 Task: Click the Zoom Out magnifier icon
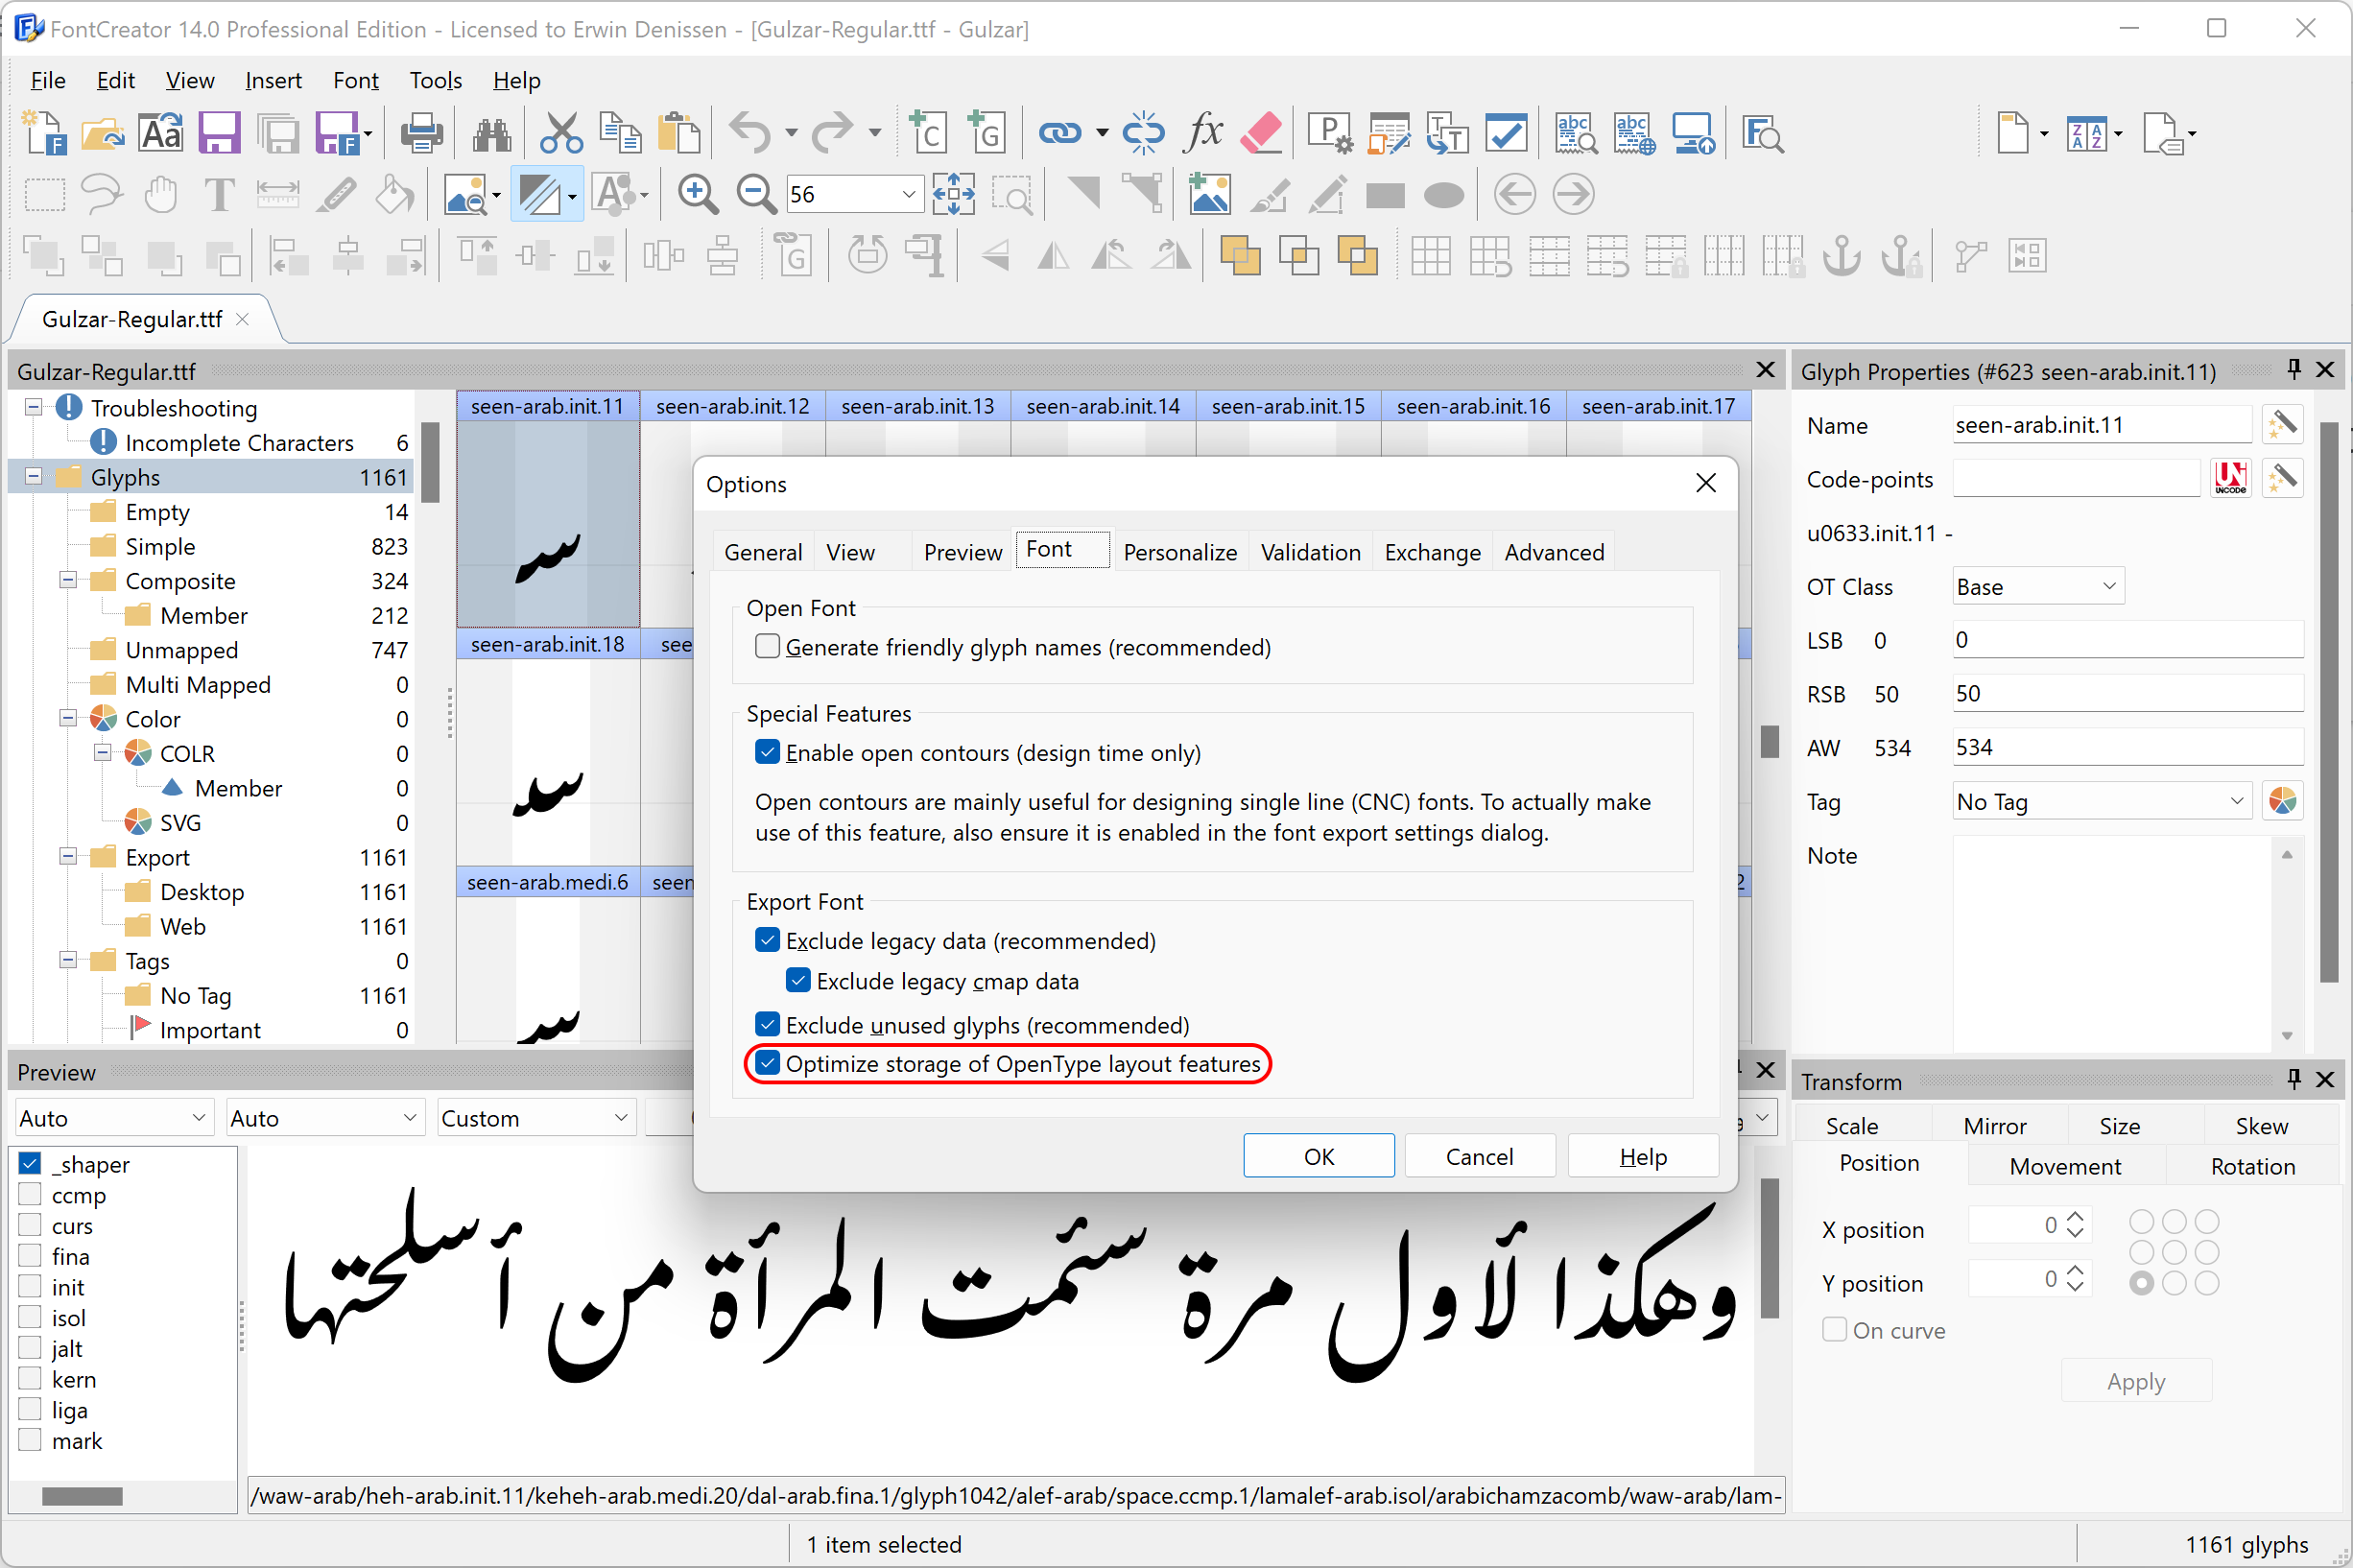pos(756,194)
